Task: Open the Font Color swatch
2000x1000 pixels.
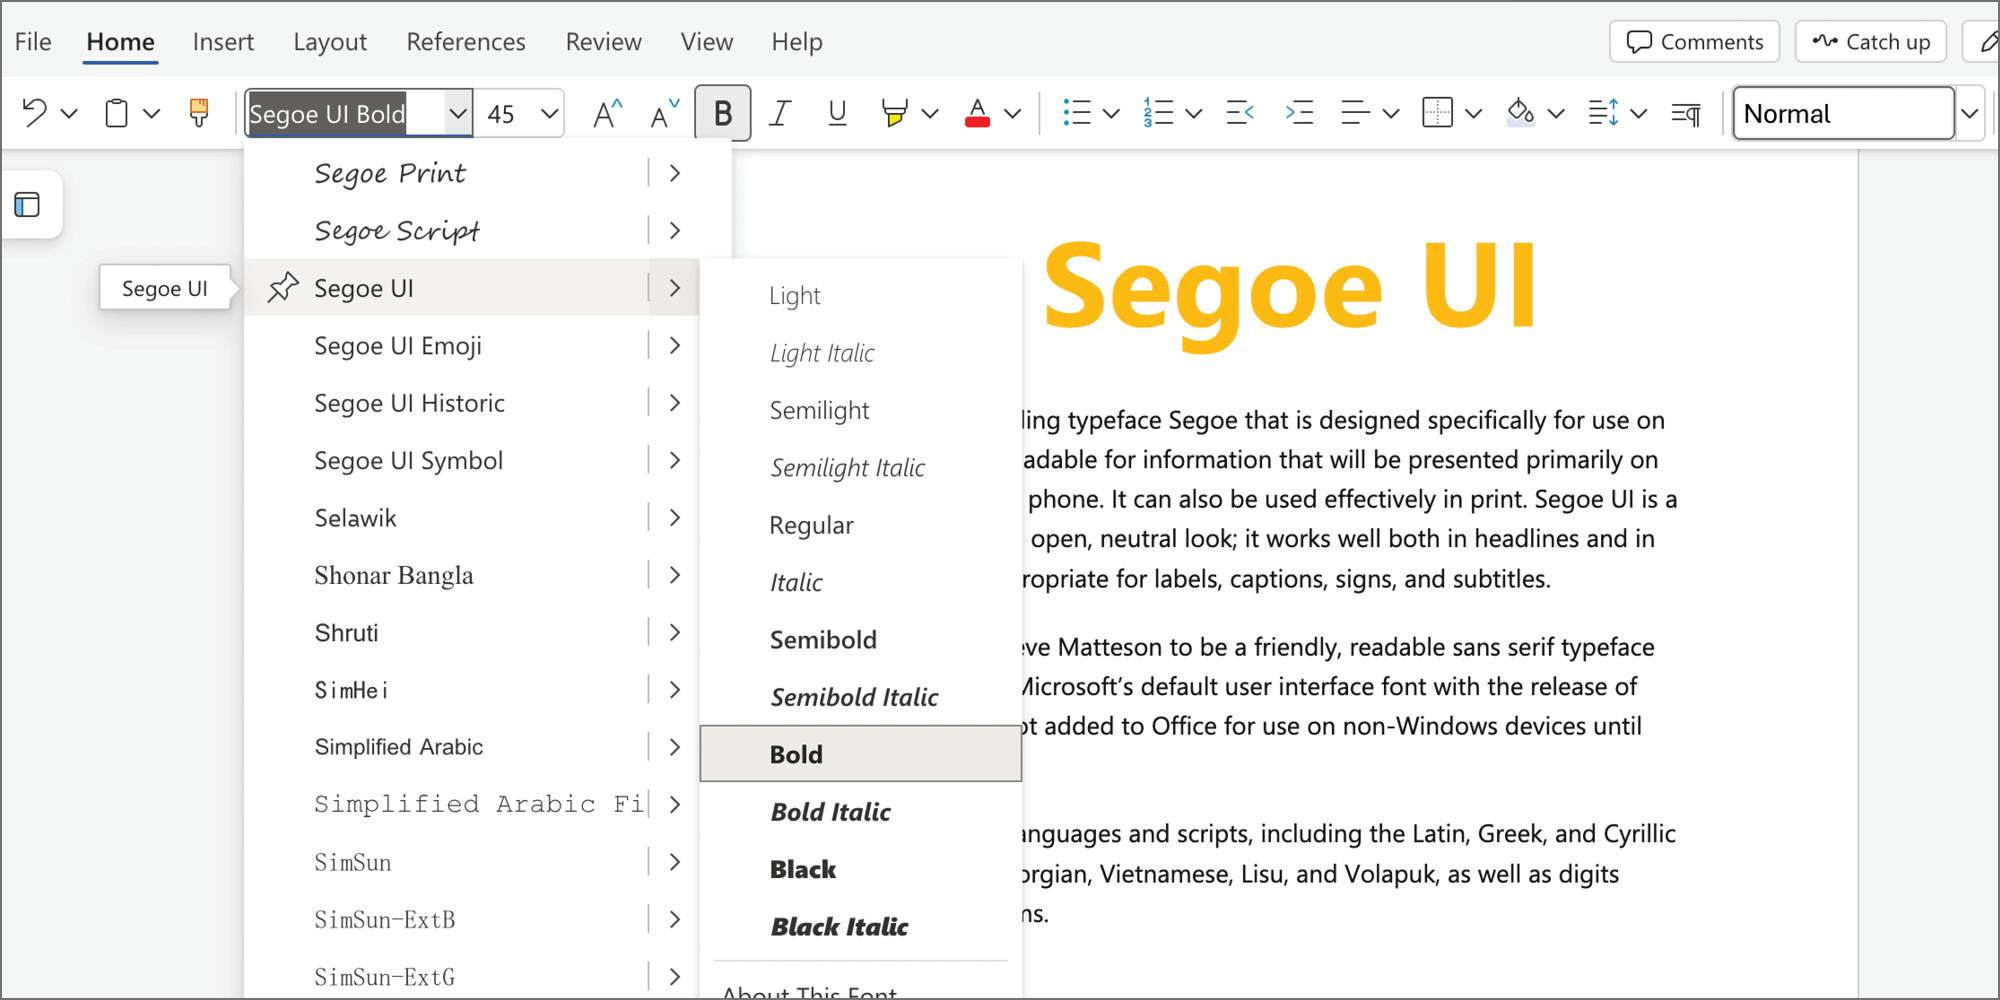Action: [978, 112]
